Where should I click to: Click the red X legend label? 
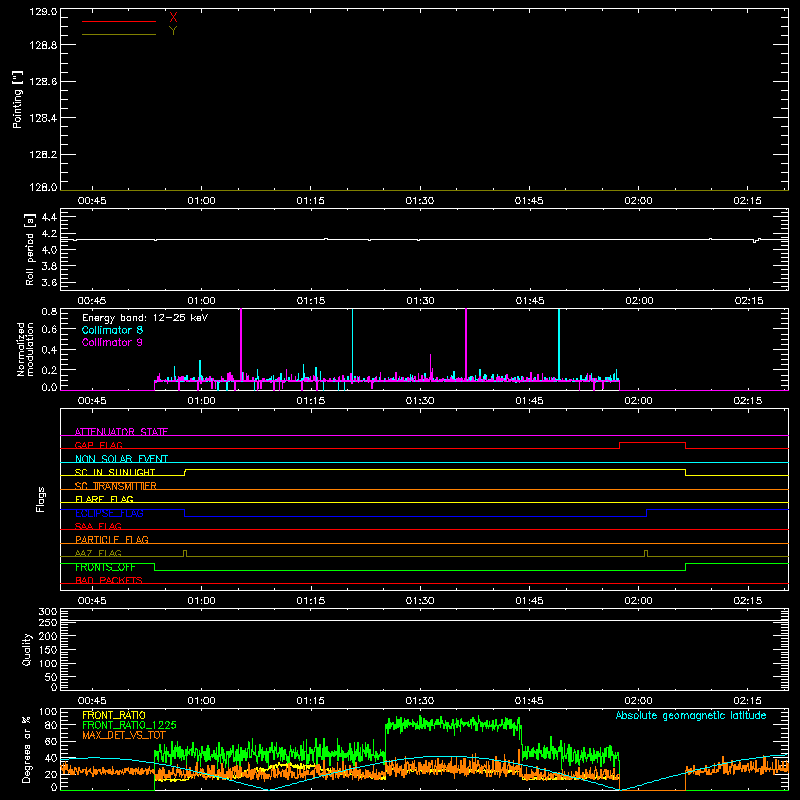pyautogui.click(x=173, y=18)
